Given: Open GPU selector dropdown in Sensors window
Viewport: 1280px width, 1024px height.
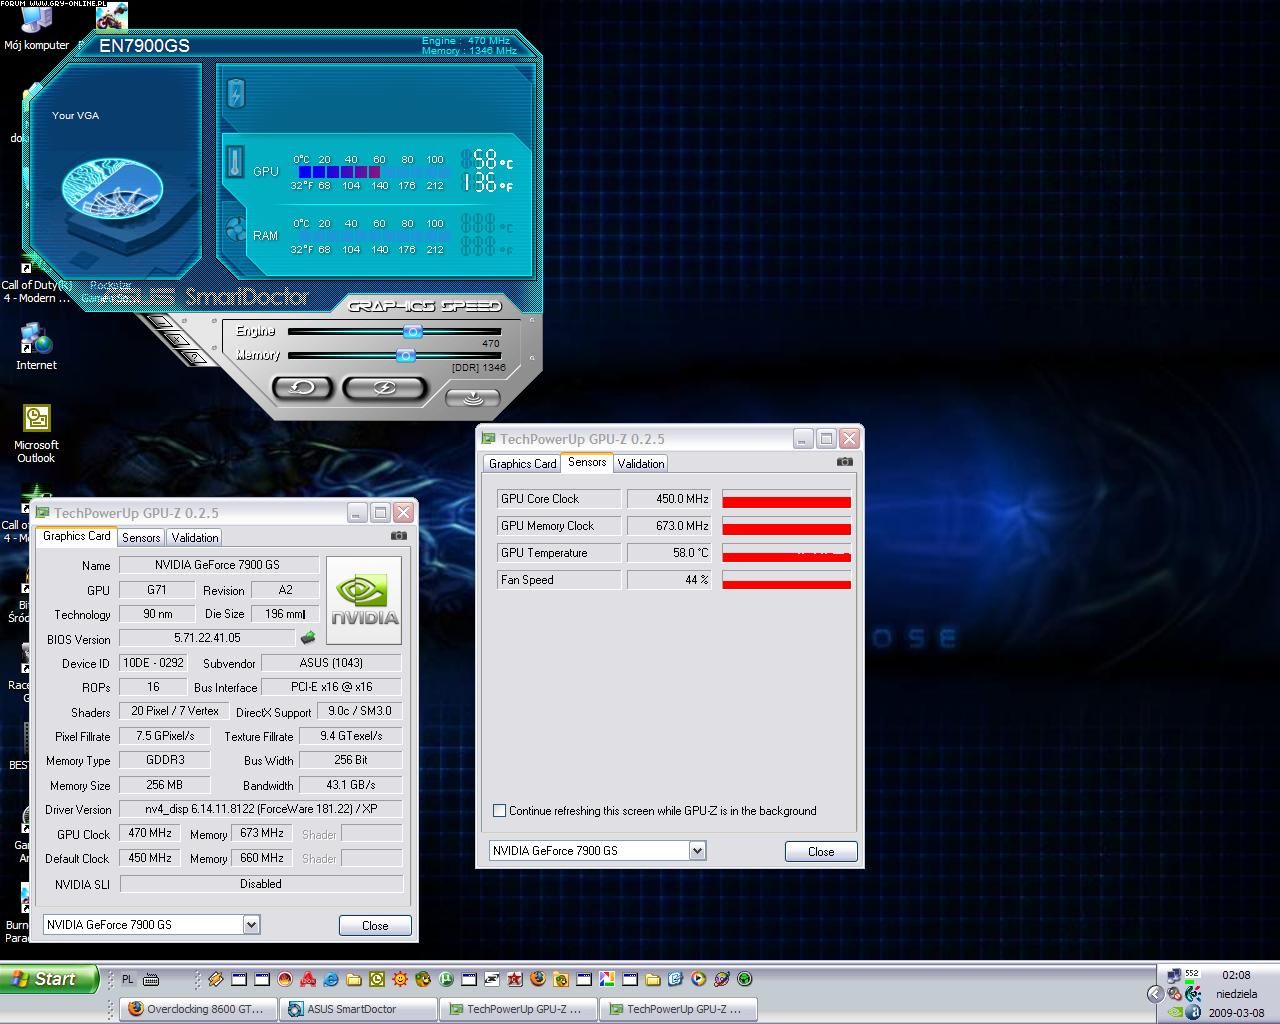Looking at the screenshot, I should pos(697,851).
